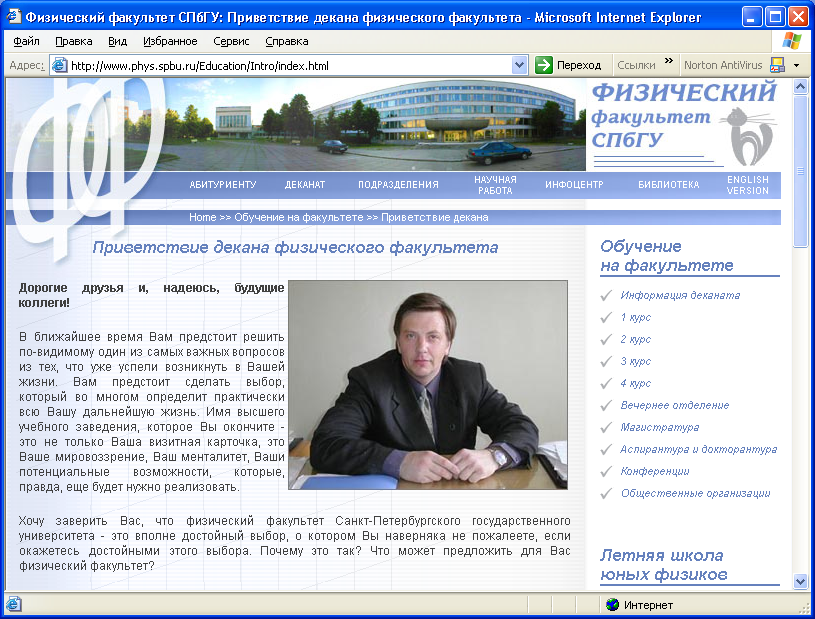
Task: Click the status bar page icon
Action: [14, 604]
